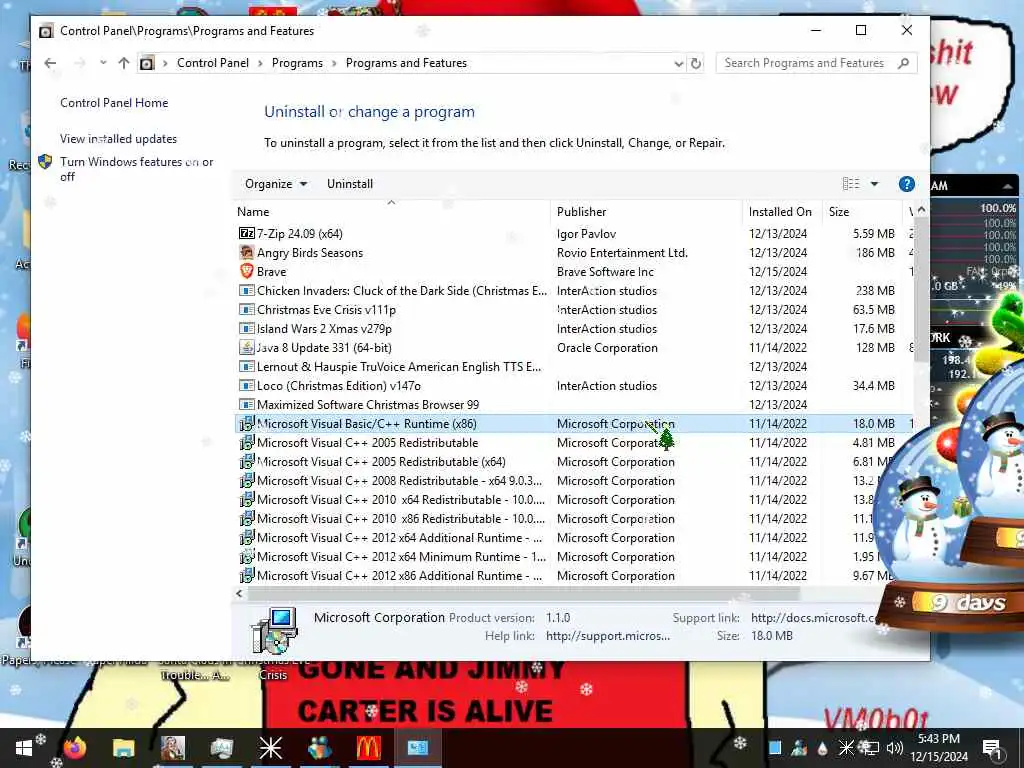Click the Control Panel taskbar button
The width and height of the screenshot is (1024, 768).
[417, 748]
